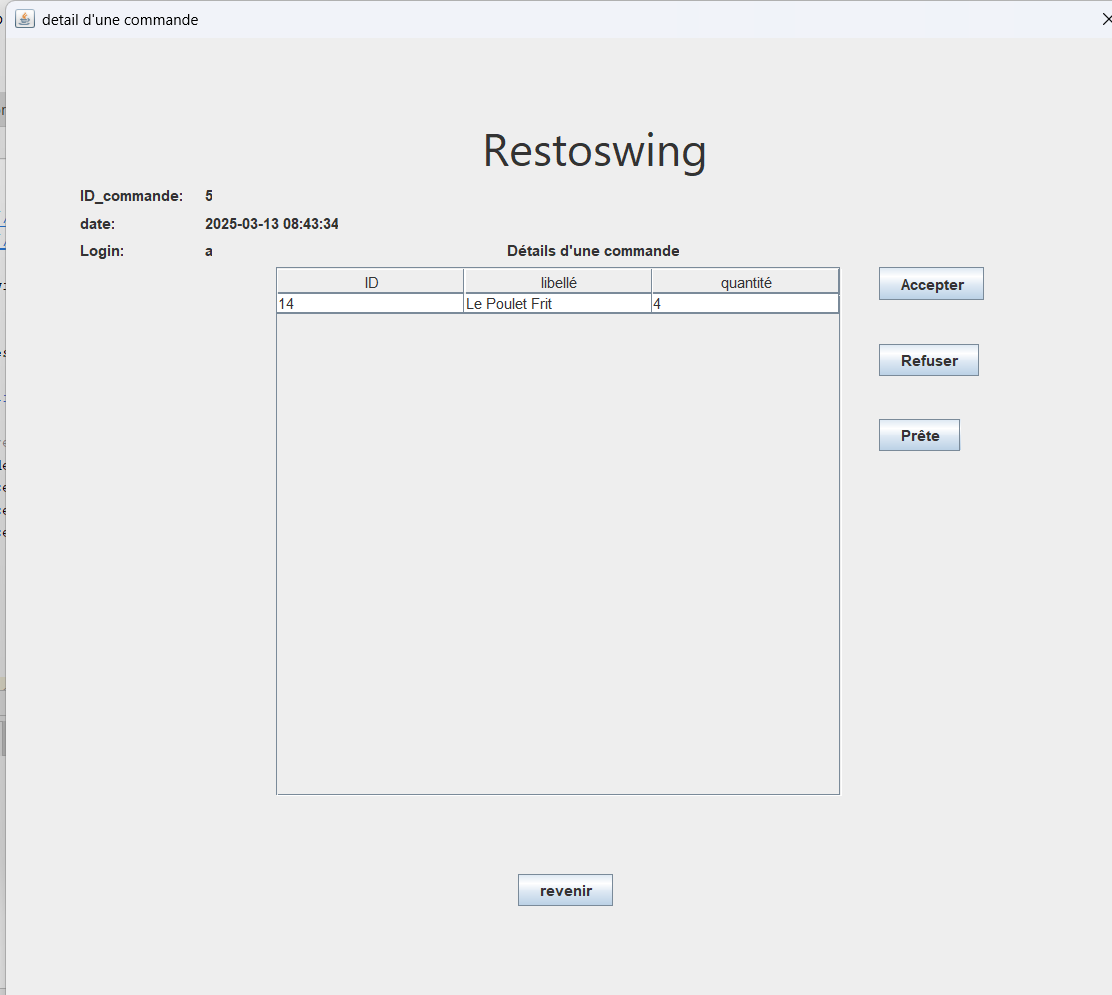This screenshot has height=995, width=1112.
Task: Click the Prête button
Action: point(918,434)
